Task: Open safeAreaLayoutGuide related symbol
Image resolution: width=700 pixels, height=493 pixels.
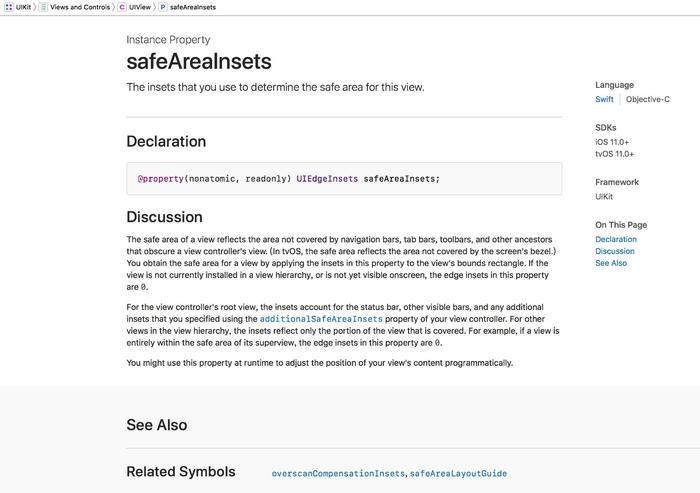Action: pos(458,473)
